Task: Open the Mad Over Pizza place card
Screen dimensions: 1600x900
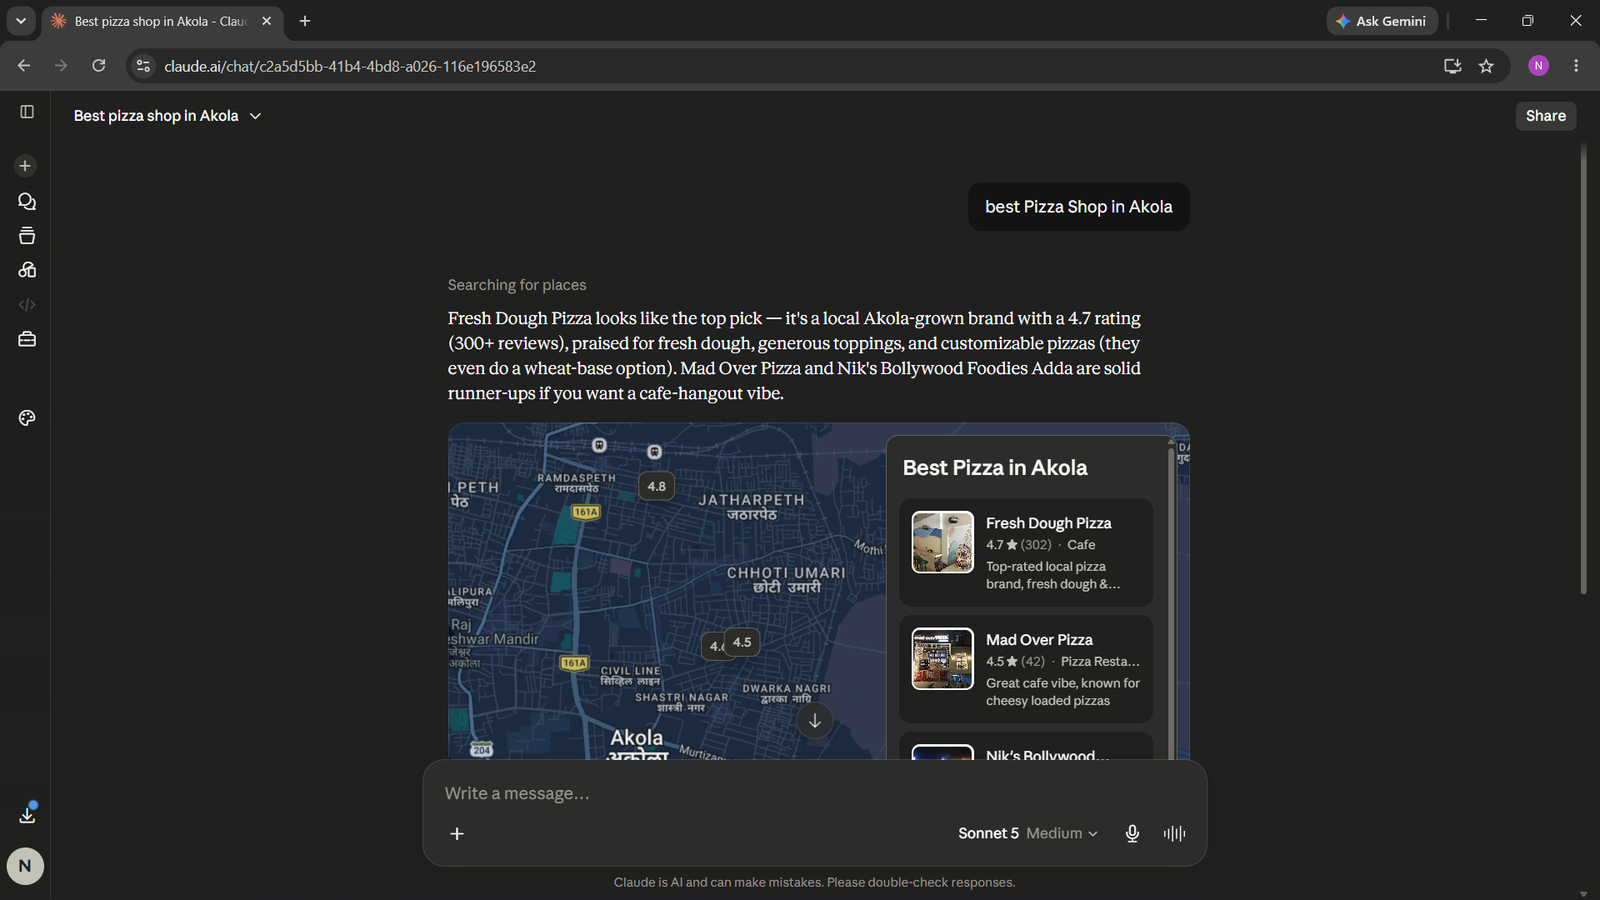Action: [1026, 669]
